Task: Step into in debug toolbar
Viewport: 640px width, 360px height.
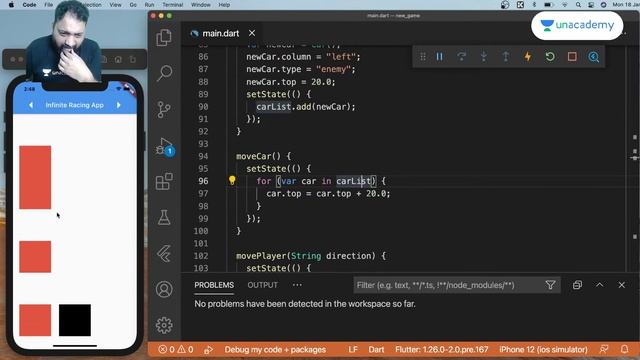Action: [x=484, y=57]
